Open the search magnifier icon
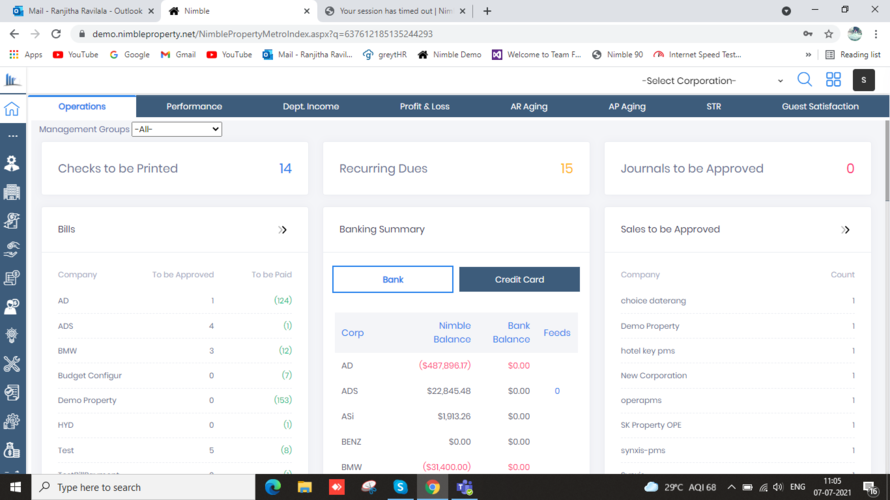The width and height of the screenshot is (890, 500). [x=804, y=80]
